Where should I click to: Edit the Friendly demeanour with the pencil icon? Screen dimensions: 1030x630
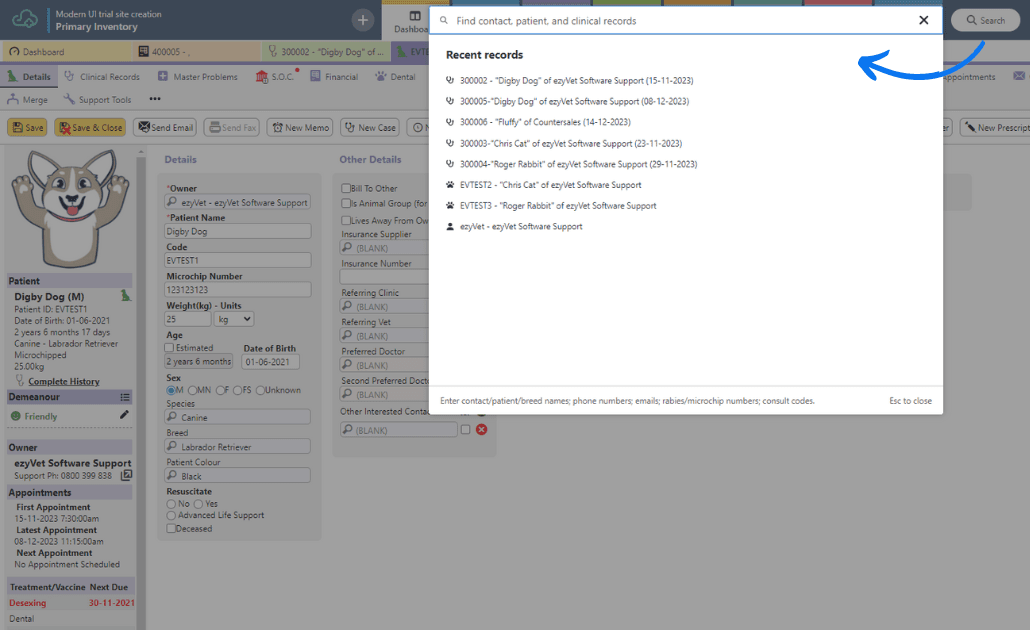tap(125, 415)
